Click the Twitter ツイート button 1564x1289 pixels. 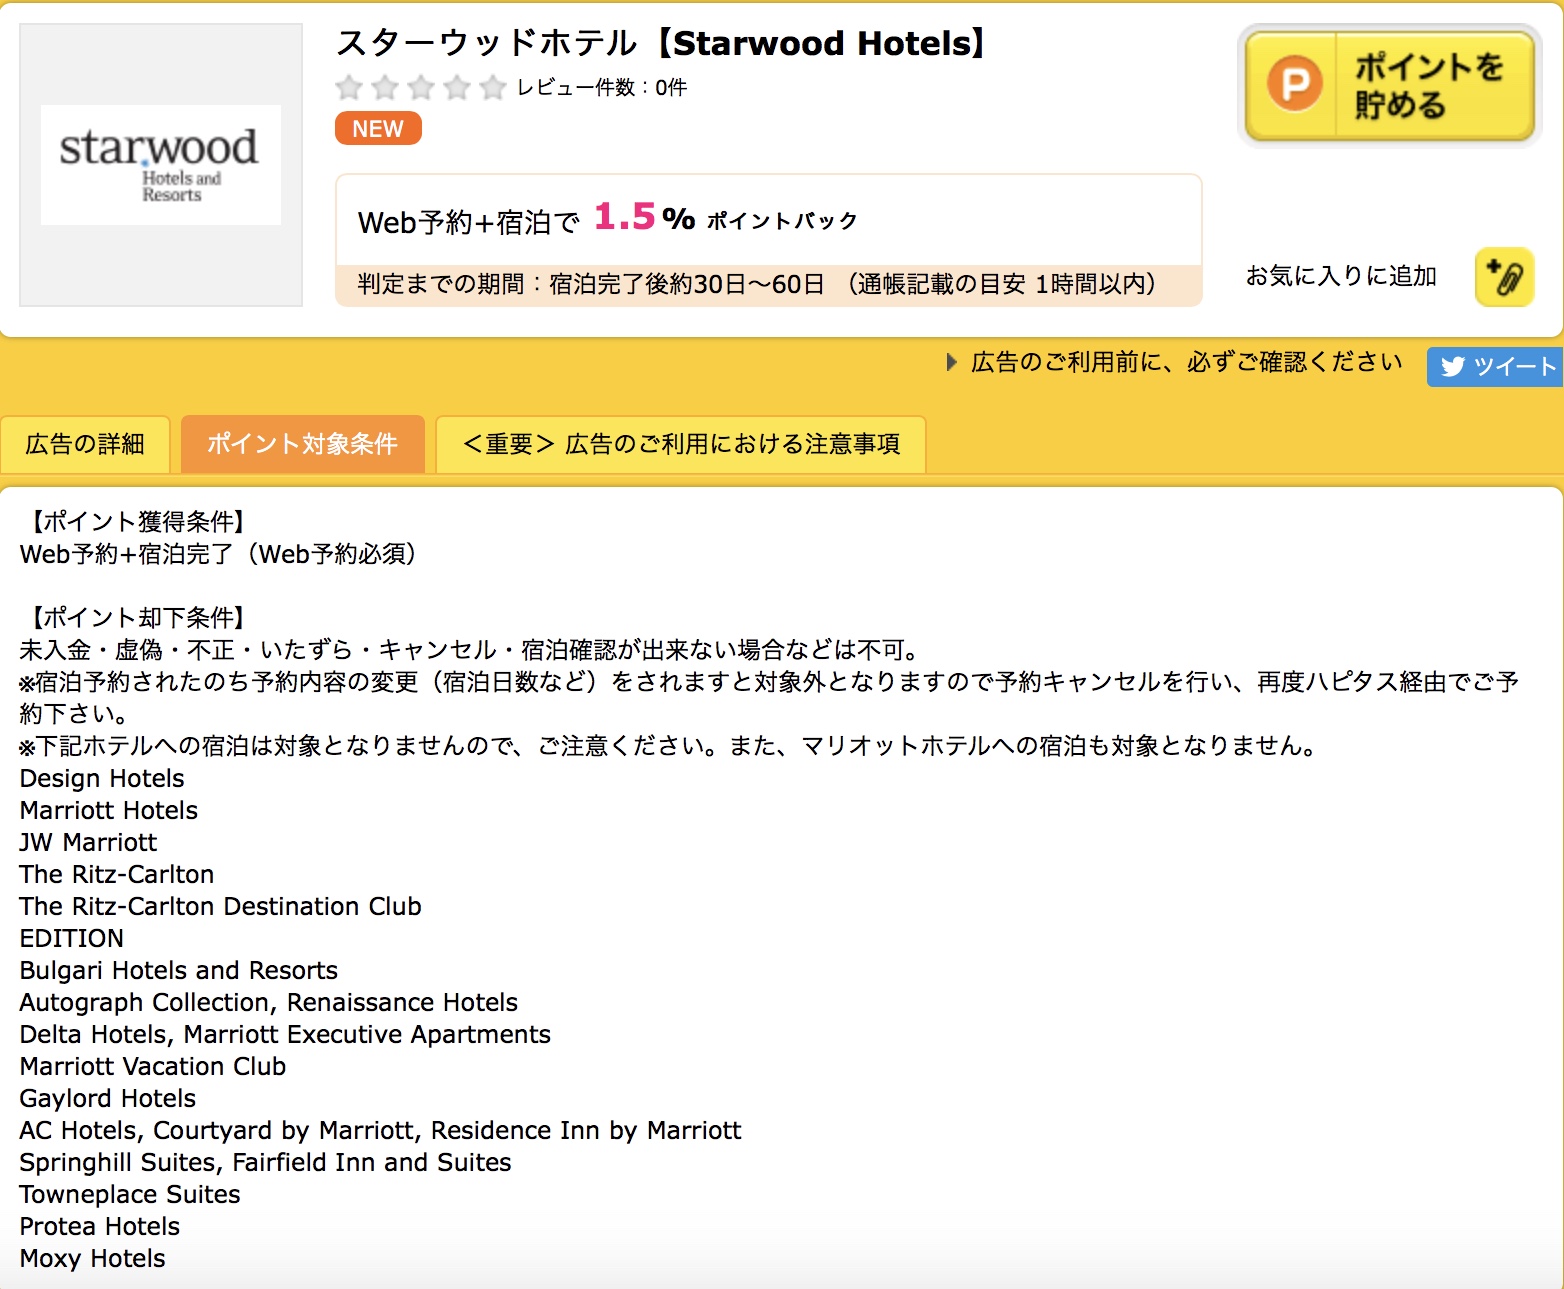(x=1494, y=366)
